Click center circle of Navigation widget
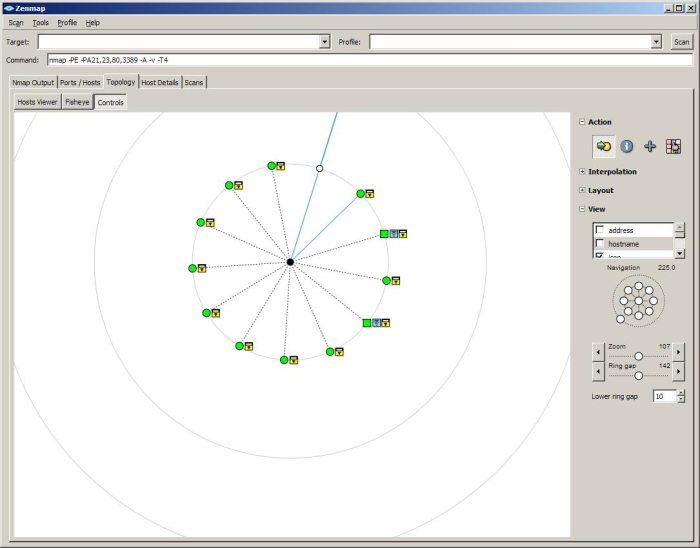 pyautogui.click(x=639, y=301)
